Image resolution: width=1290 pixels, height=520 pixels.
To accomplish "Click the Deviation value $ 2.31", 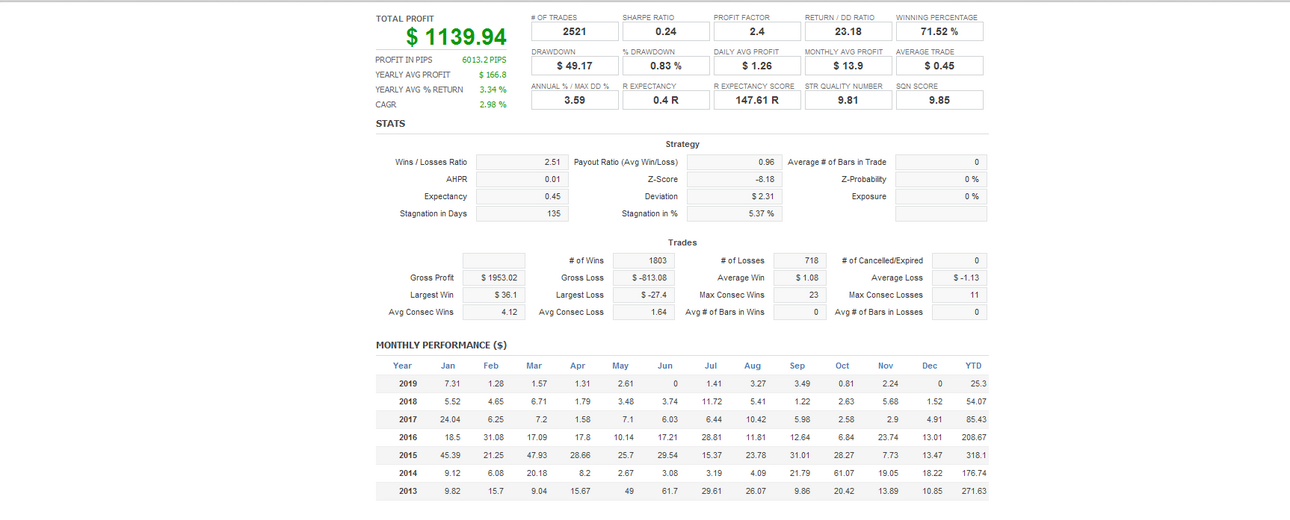I will click(x=733, y=196).
